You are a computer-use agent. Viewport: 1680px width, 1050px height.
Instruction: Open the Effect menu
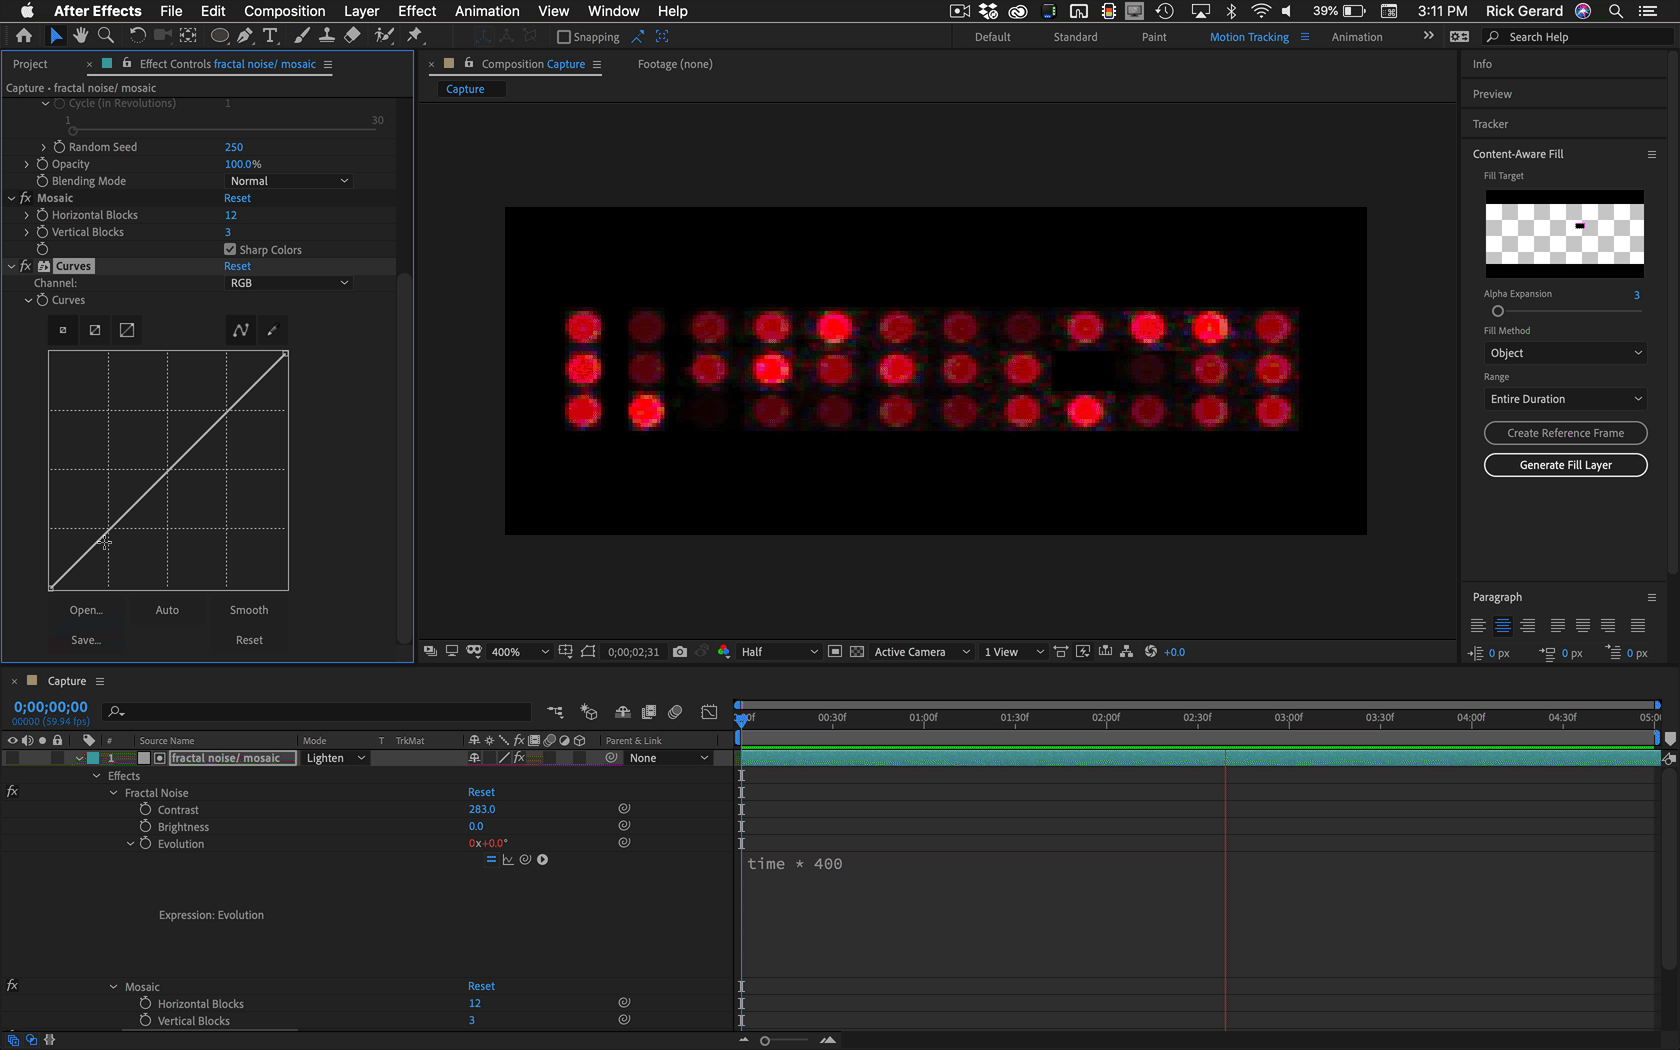[417, 11]
